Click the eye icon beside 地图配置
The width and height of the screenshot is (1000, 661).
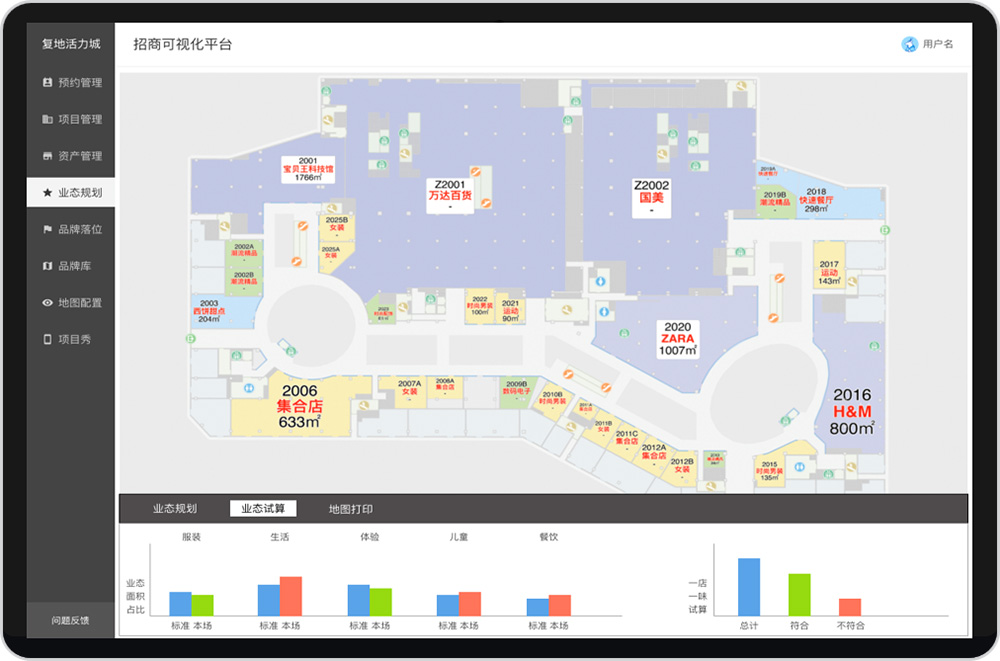pyautogui.click(x=47, y=303)
